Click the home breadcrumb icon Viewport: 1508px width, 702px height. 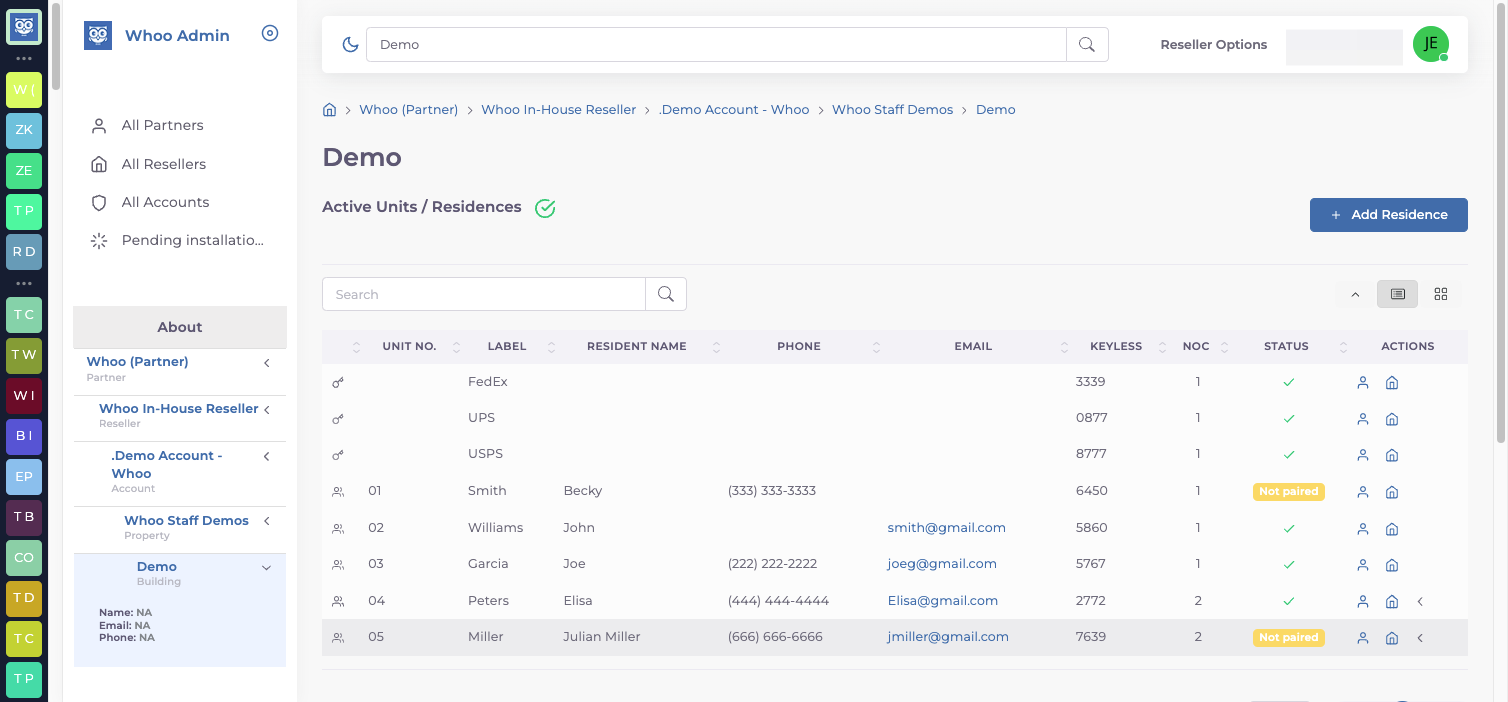[x=329, y=110]
